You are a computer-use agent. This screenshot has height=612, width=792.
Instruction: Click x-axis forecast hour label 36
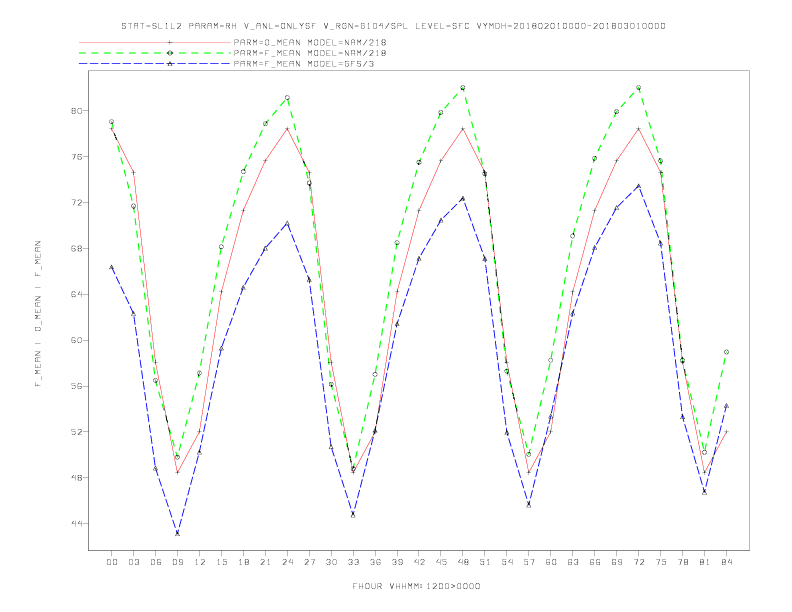point(375,562)
